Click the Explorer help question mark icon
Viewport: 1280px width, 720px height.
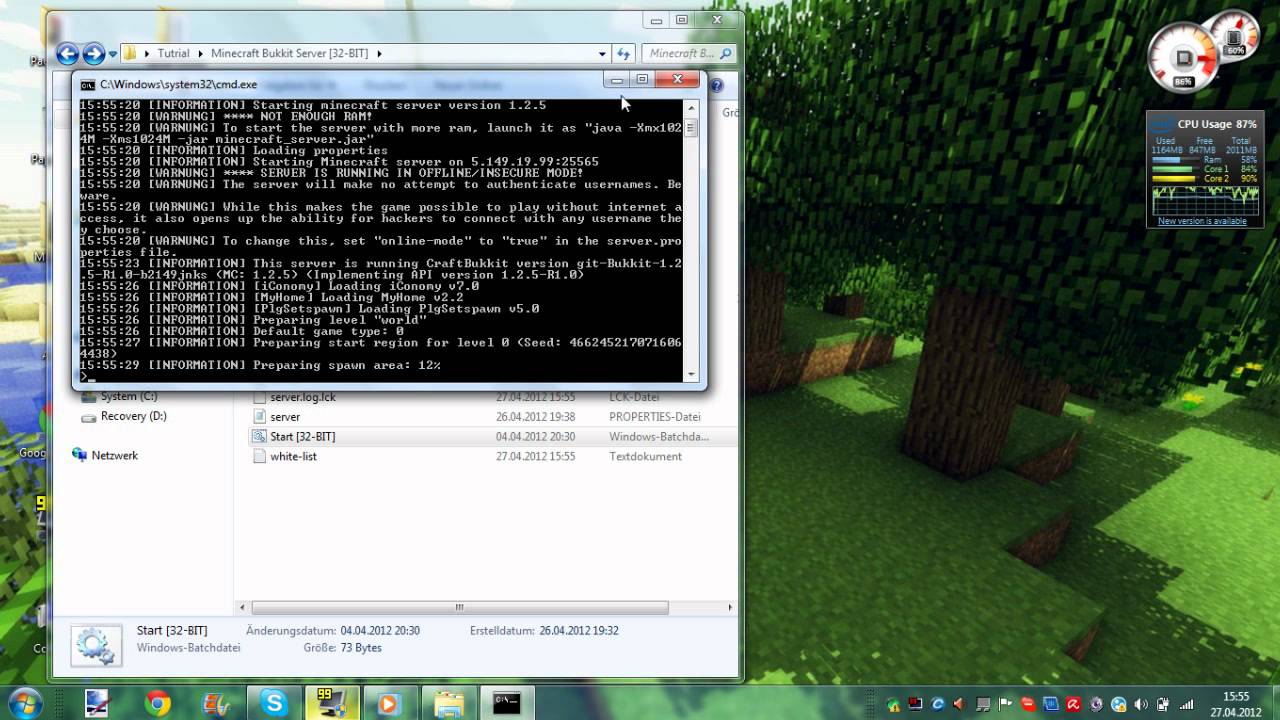coord(717,86)
